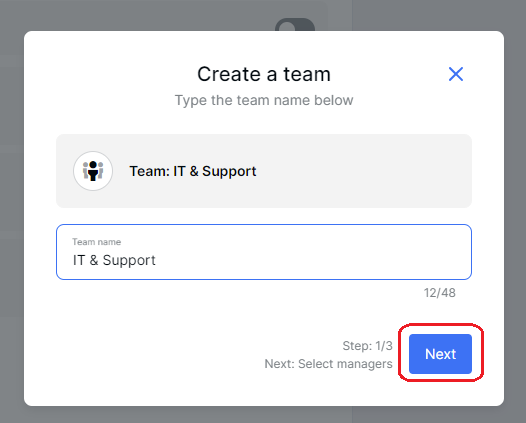Dismiss the modal using the blue X icon

coord(456,74)
